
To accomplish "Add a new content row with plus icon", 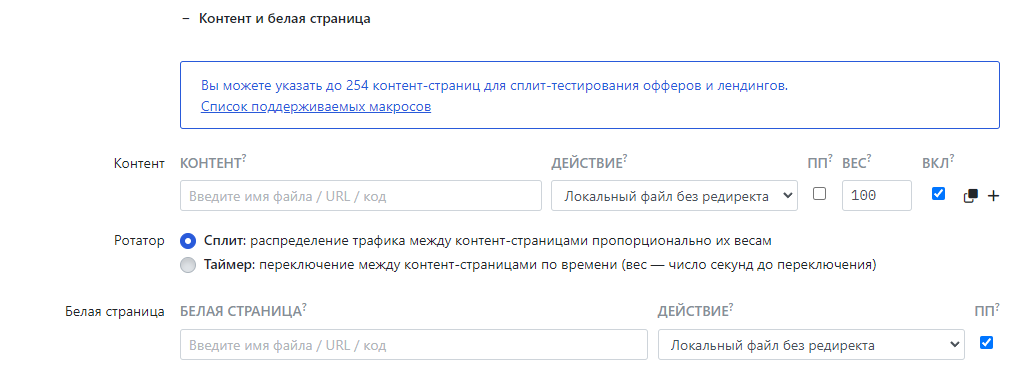I will click(x=993, y=196).
